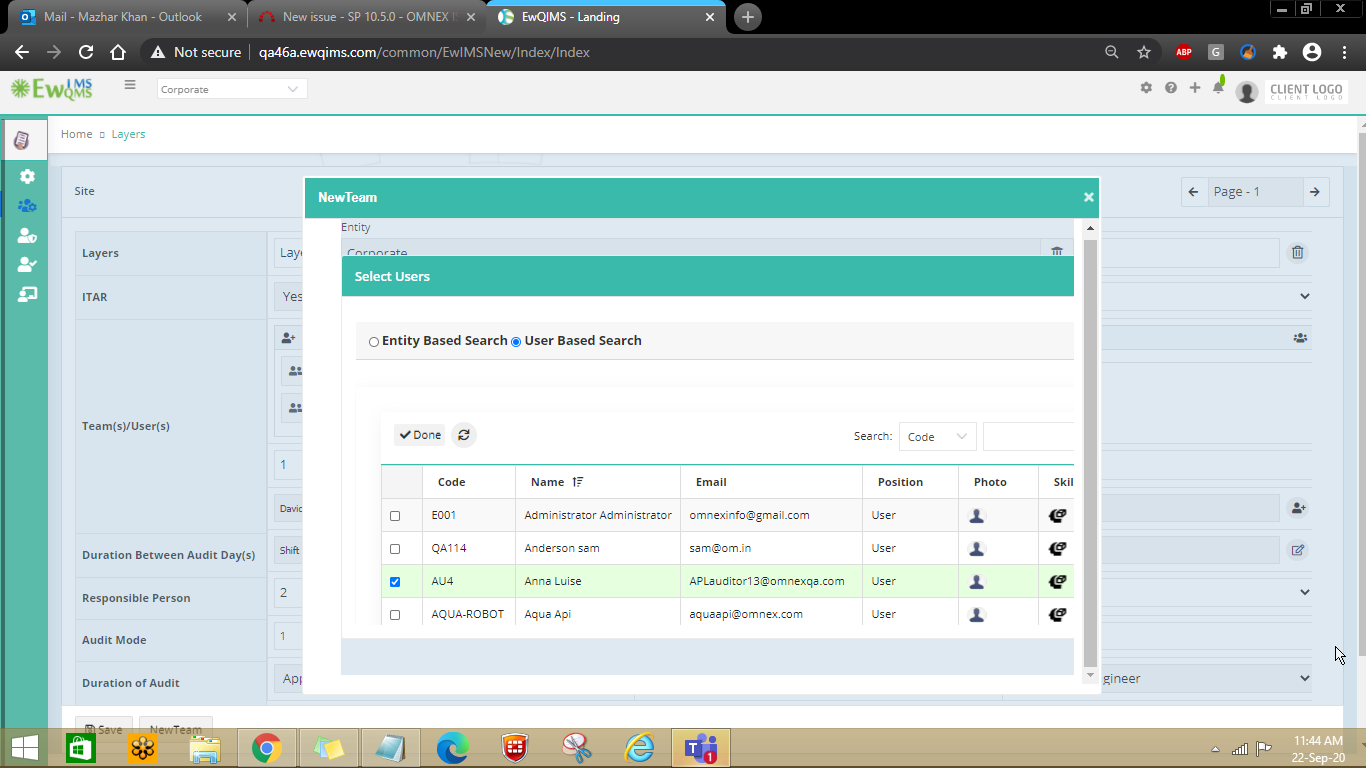Click the NewTeam dialog vertical scrollbar

coord(1090,453)
